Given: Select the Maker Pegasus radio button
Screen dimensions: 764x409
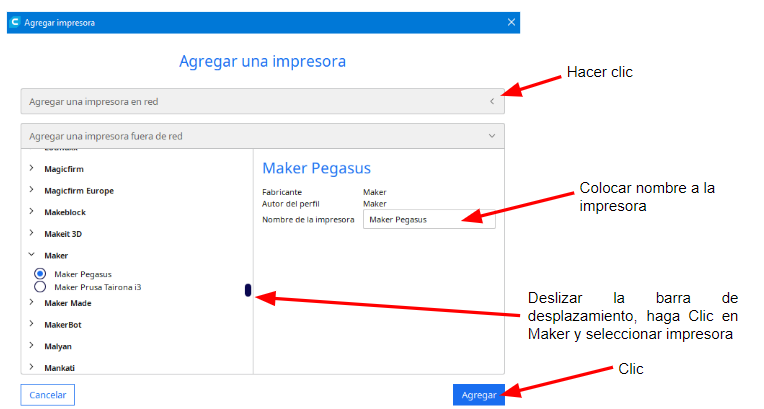Looking at the screenshot, I should pyautogui.click(x=40, y=273).
